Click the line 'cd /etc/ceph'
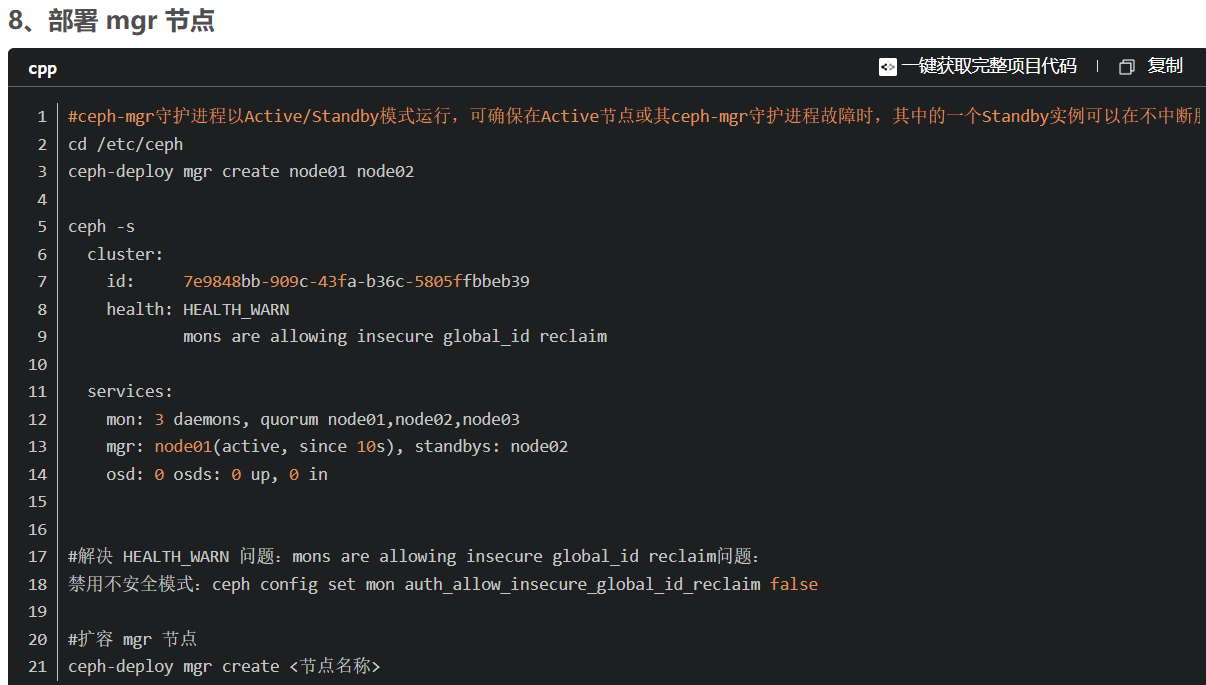This screenshot has height=685, width=1206. point(126,144)
